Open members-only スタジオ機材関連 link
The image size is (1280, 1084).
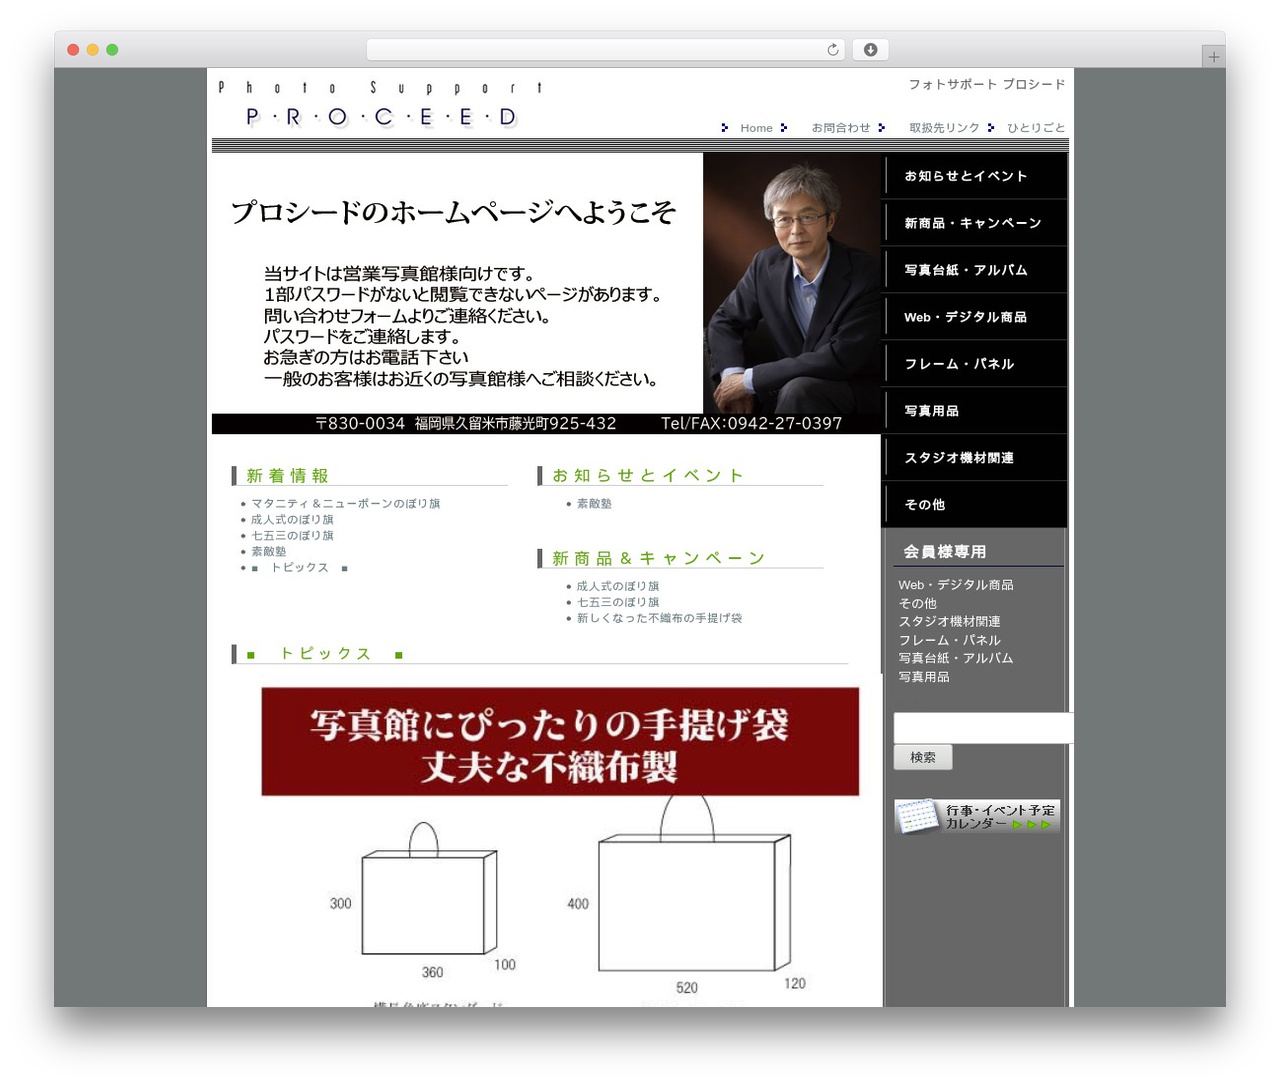tap(949, 622)
